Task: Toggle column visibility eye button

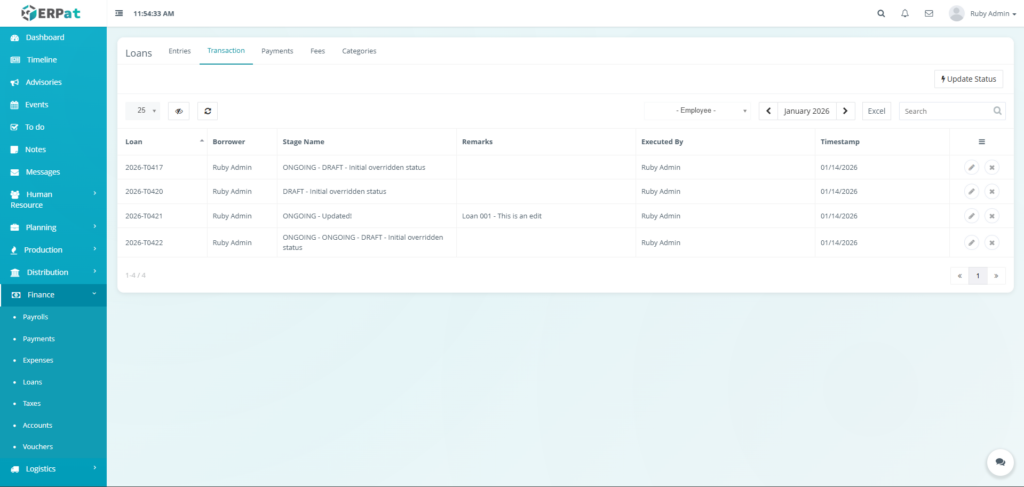Action: [179, 111]
